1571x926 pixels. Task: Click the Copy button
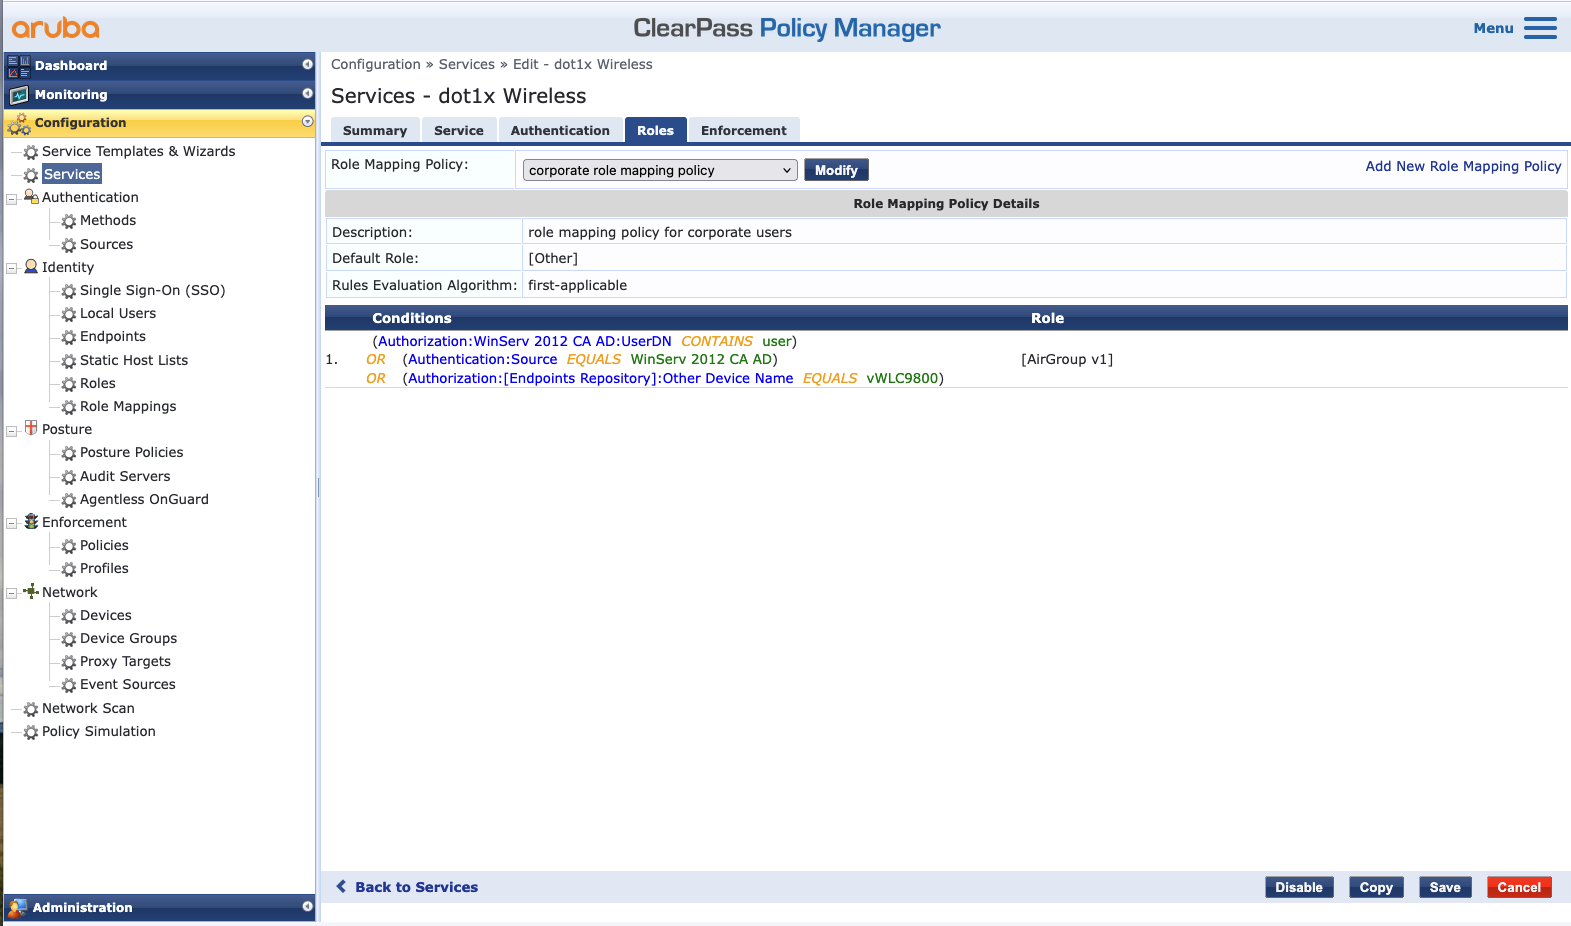[x=1376, y=887]
